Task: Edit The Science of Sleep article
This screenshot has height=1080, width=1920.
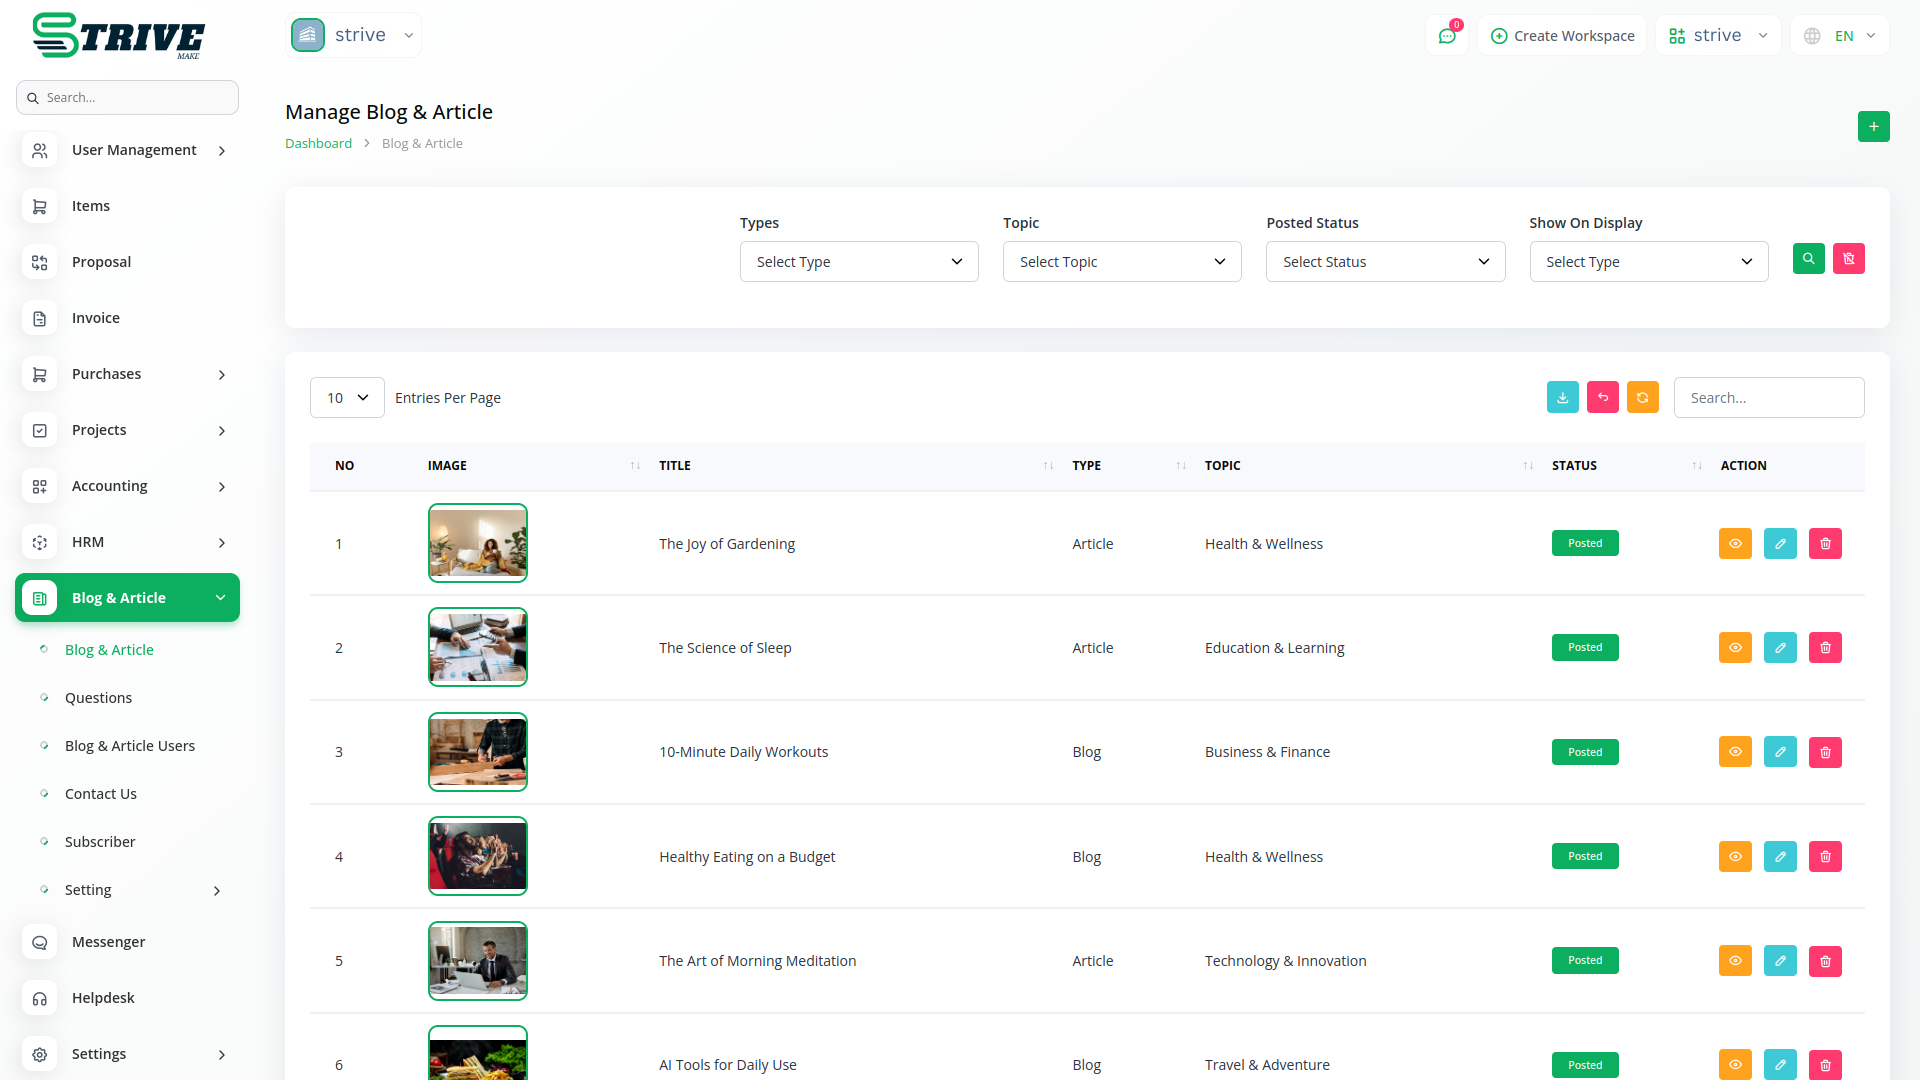Action: (1780, 648)
